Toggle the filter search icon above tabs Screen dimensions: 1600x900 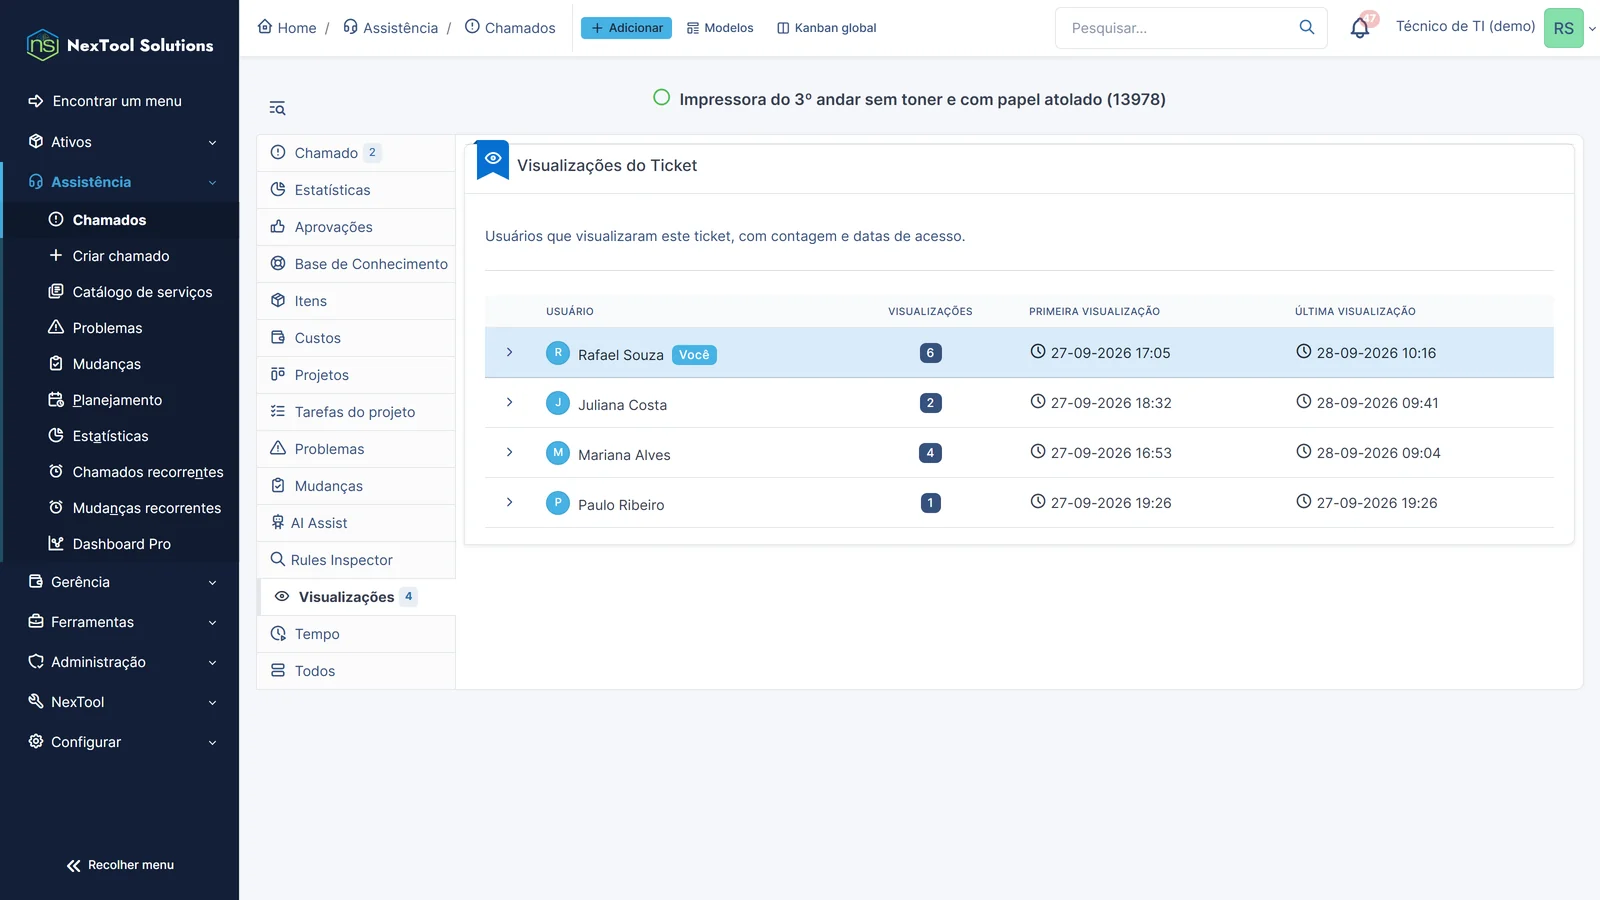pos(277,108)
